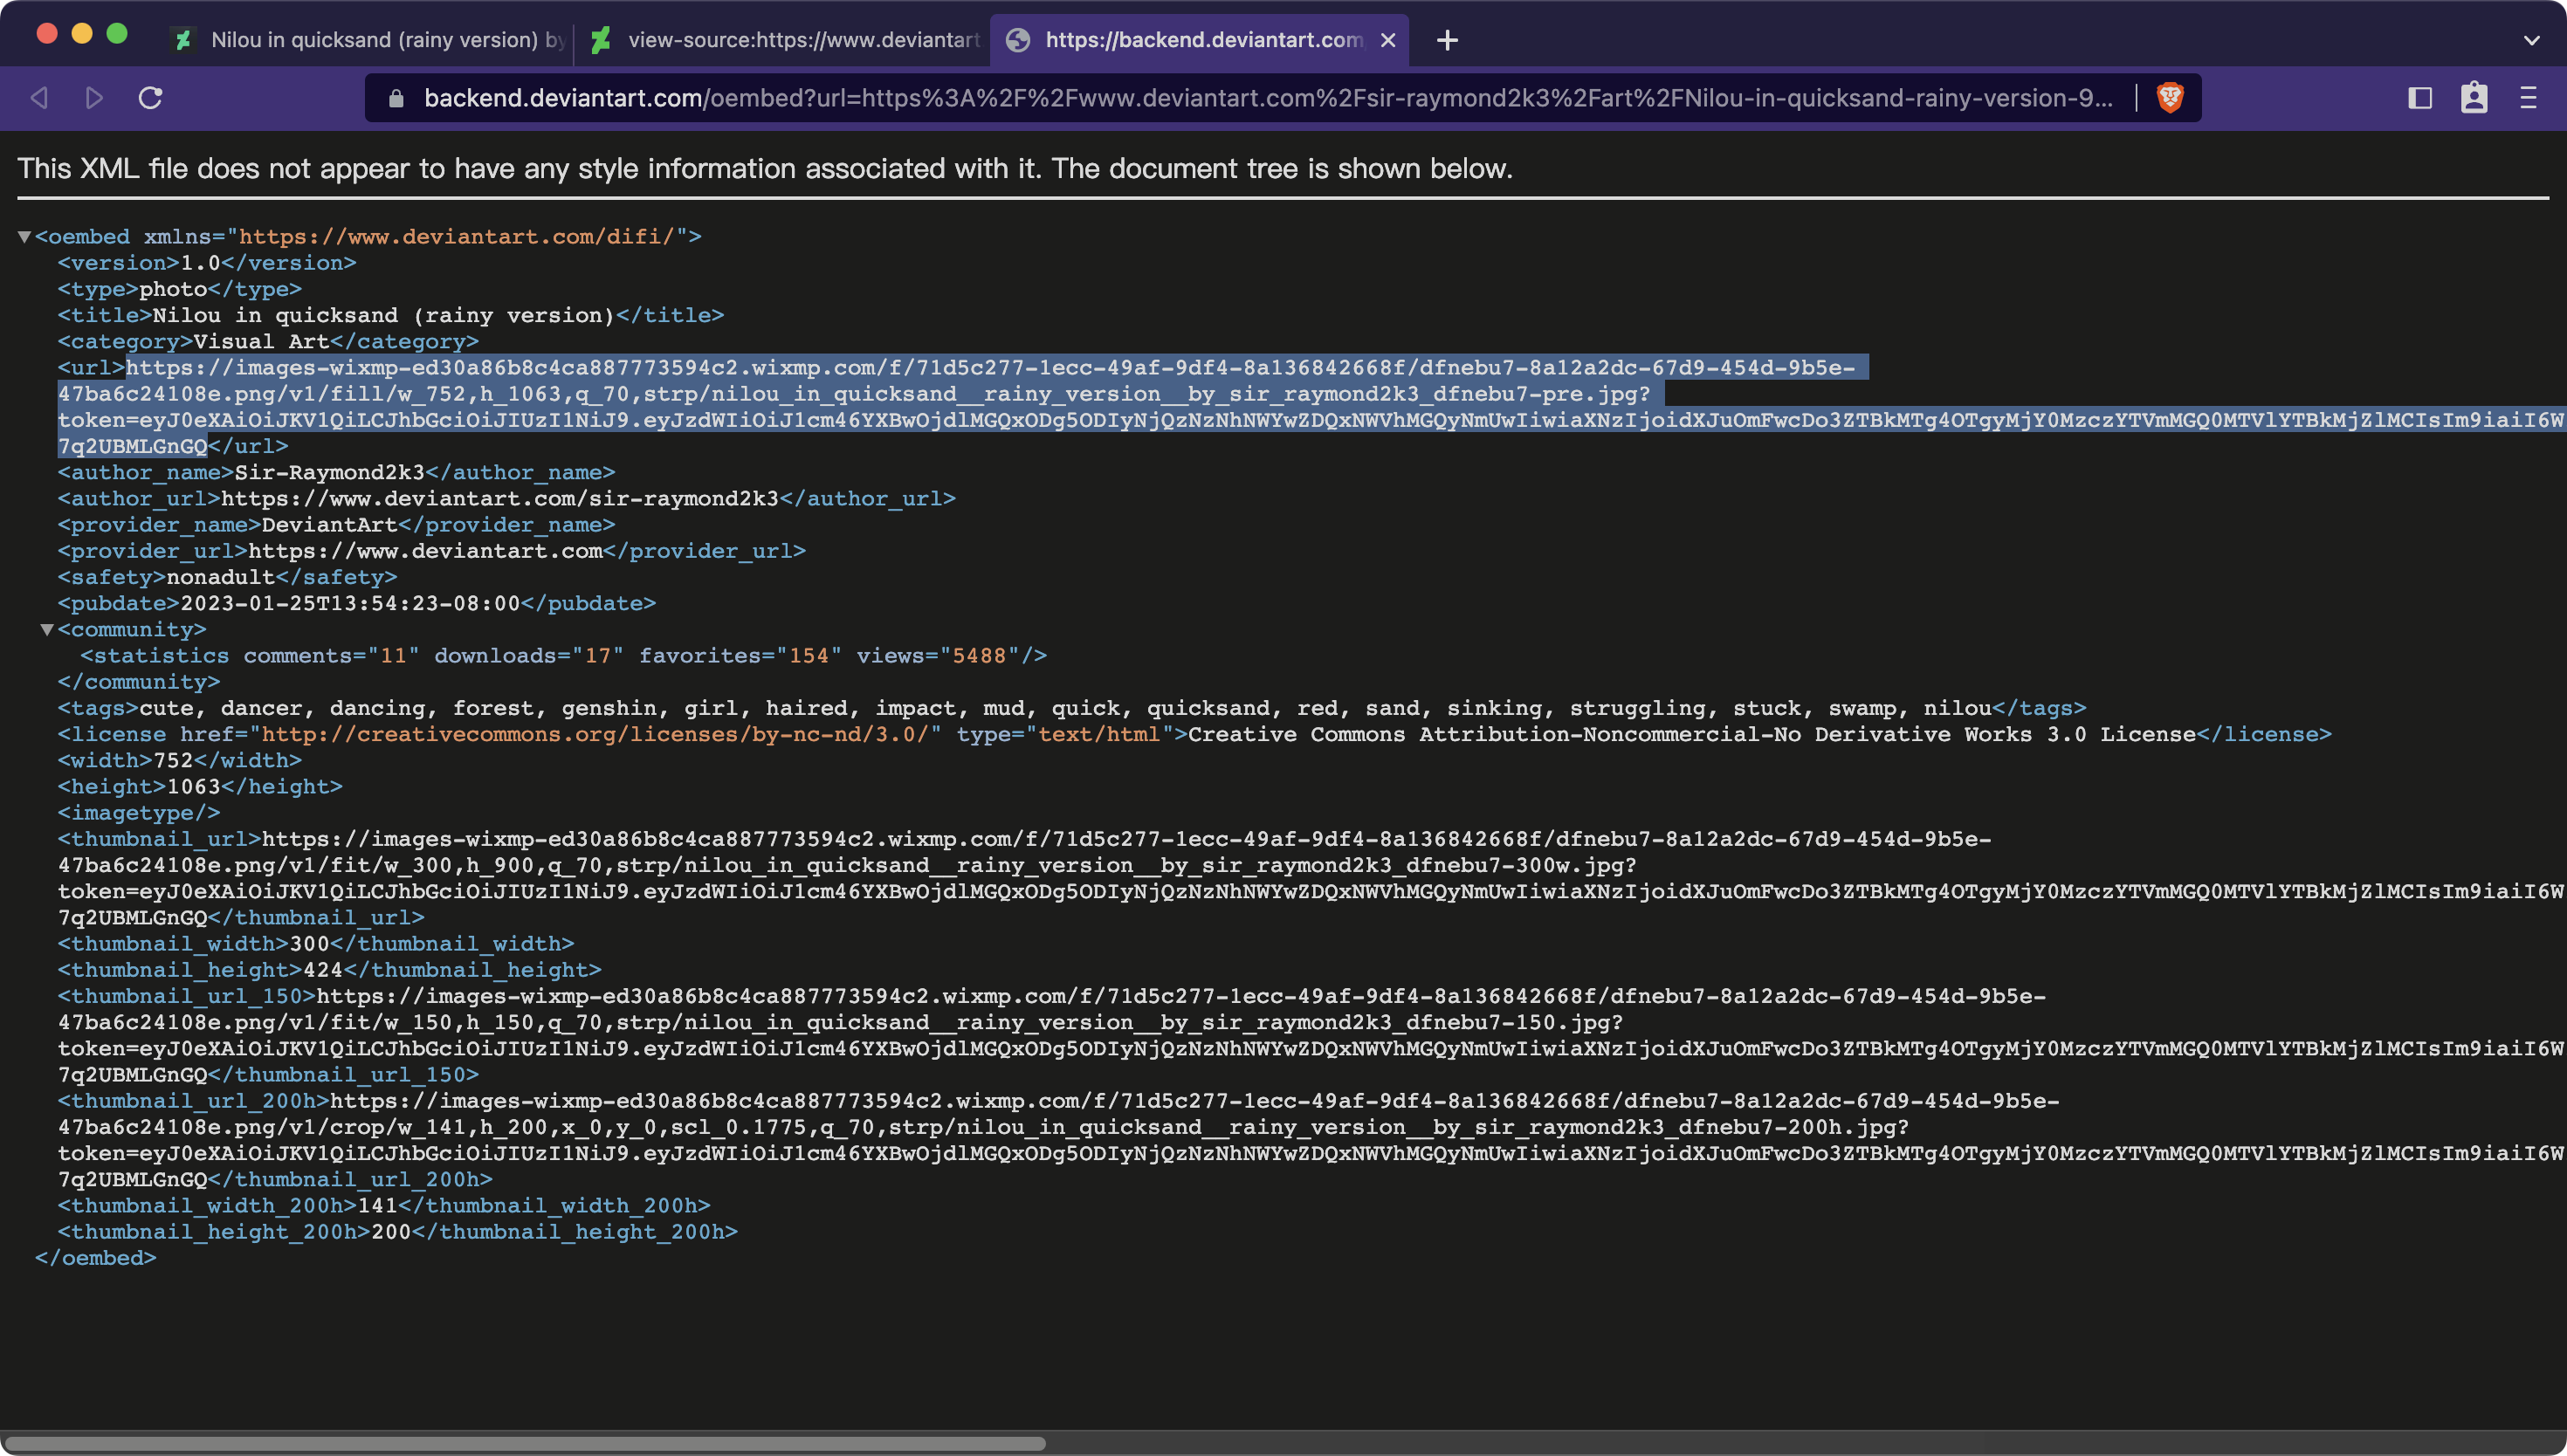Screen dimensions: 2567x1456
Task: Click the version value 1.0
Action: tap(200, 263)
